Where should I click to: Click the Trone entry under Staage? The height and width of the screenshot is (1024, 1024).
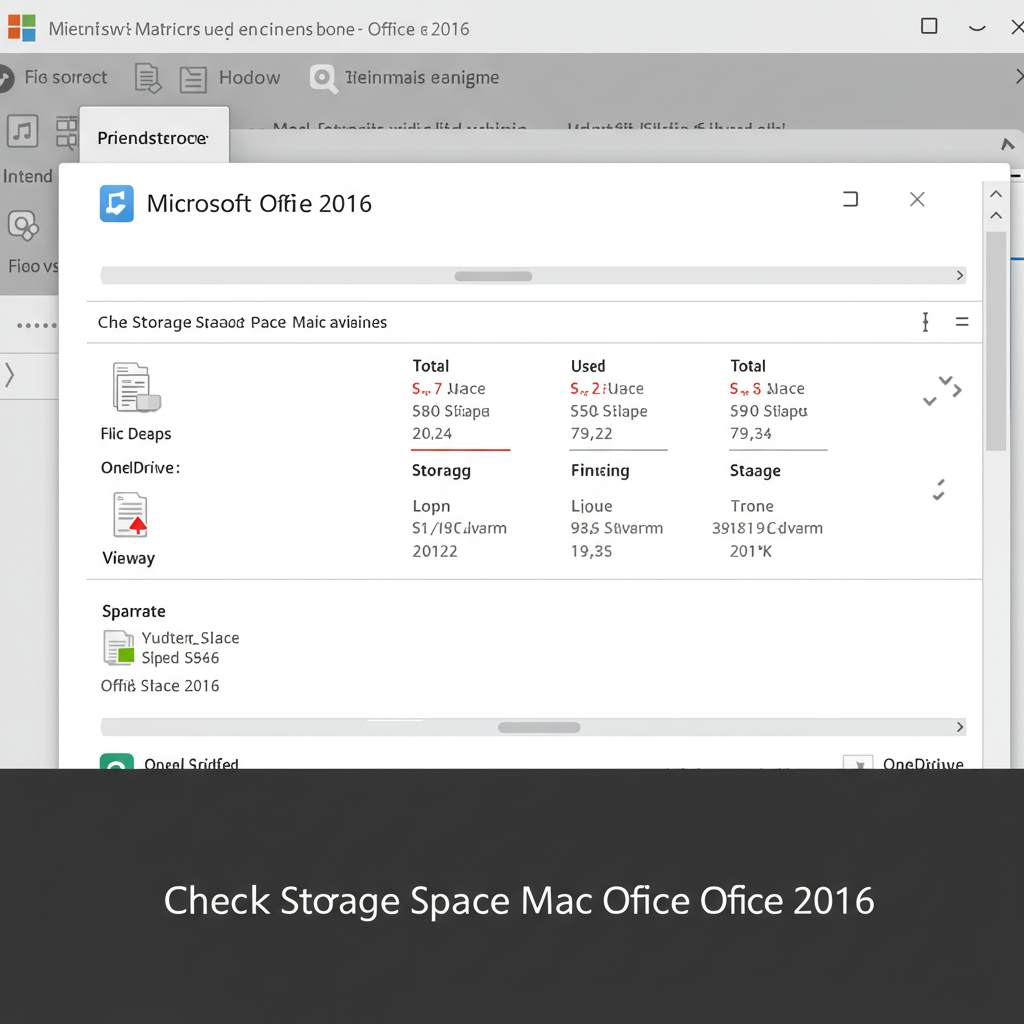tap(752, 506)
